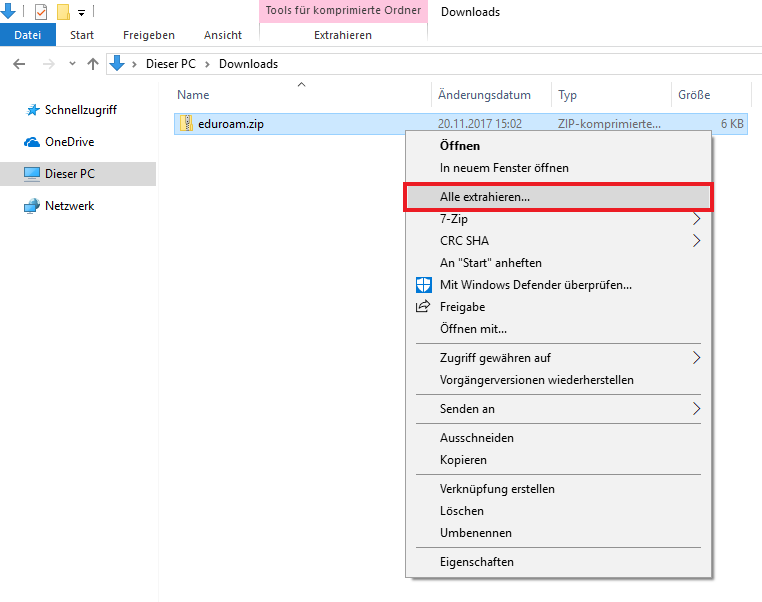Go back with the left arrow button
The image size is (762, 602).
19,64
